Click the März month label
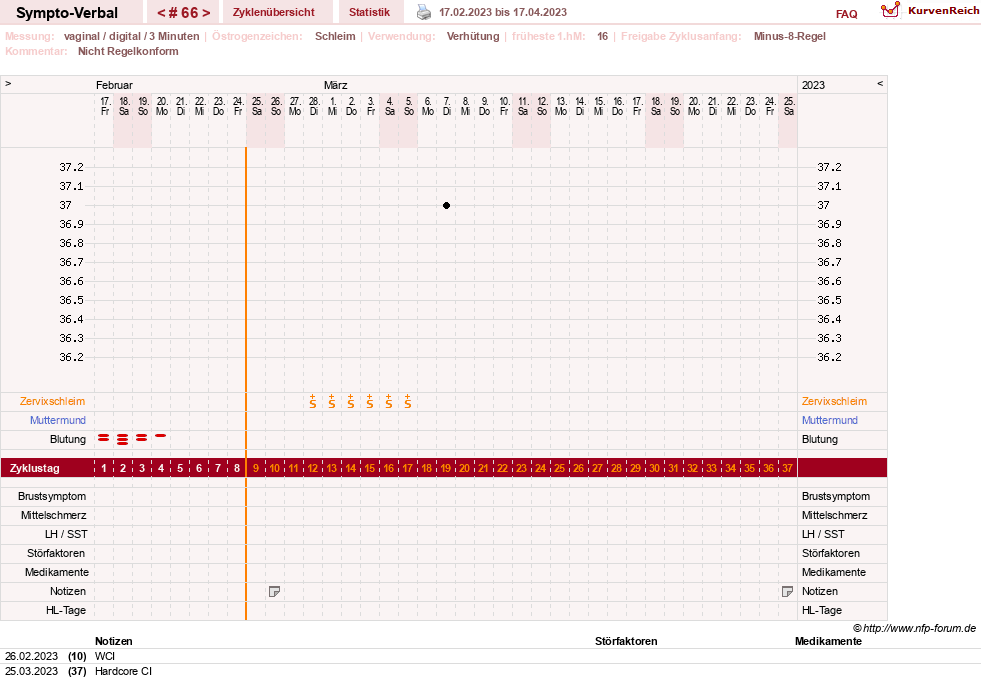Image resolution: width=981 pixels, height=700 pixels. (335, 85)
